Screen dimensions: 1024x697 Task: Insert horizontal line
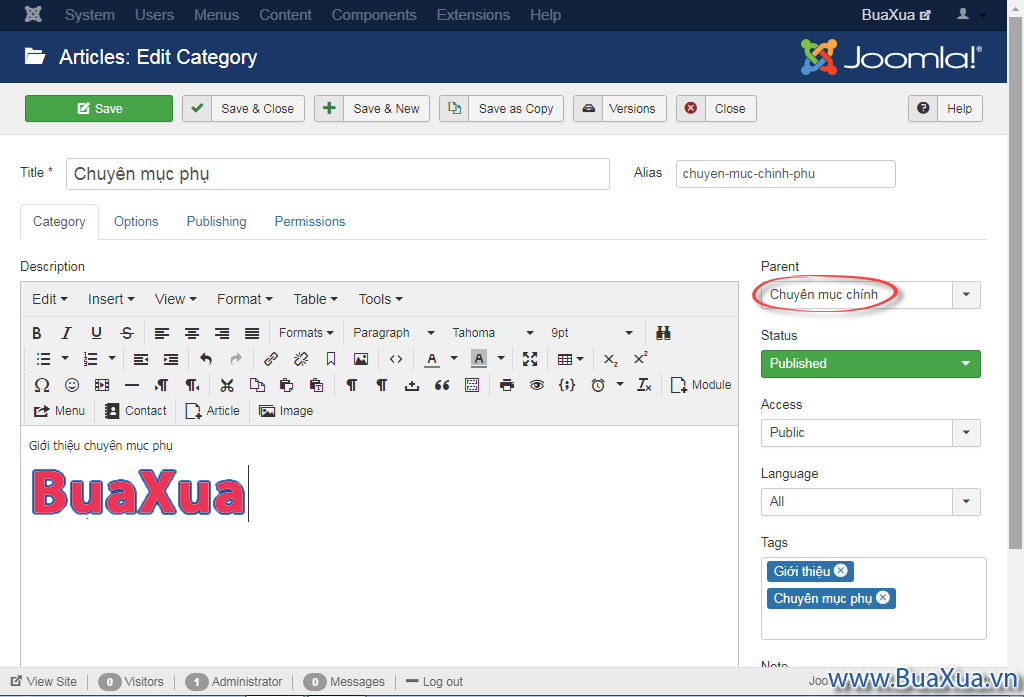click(132, 385)
